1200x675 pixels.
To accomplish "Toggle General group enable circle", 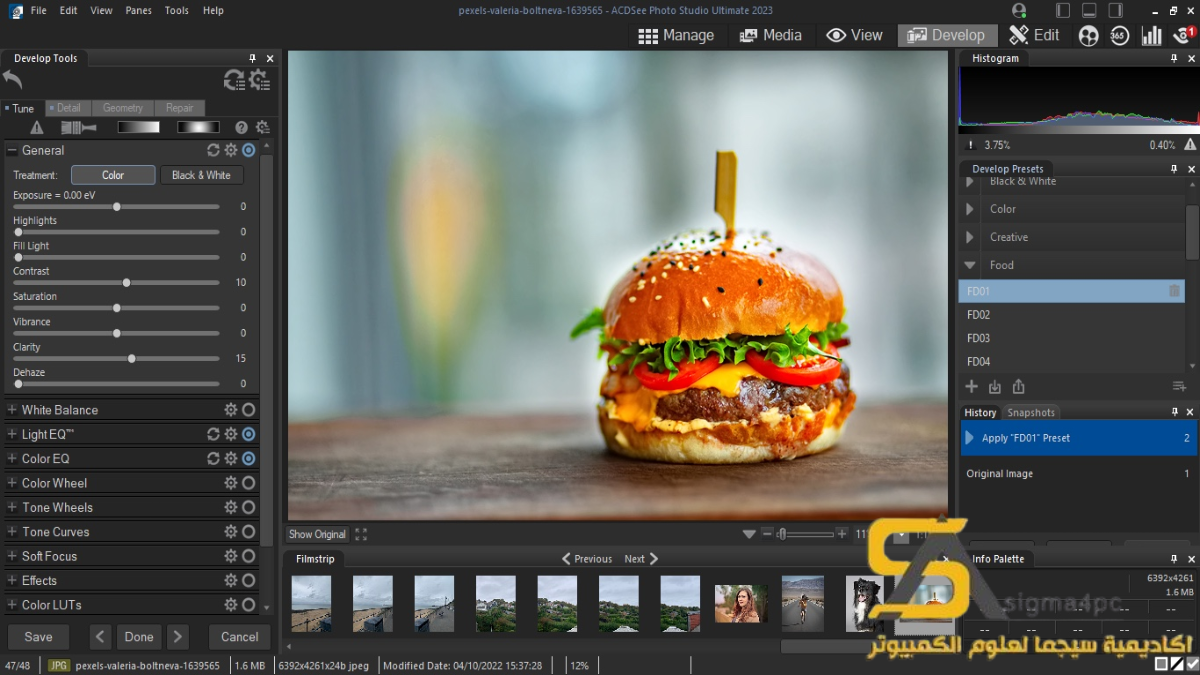I will point(249,150).
